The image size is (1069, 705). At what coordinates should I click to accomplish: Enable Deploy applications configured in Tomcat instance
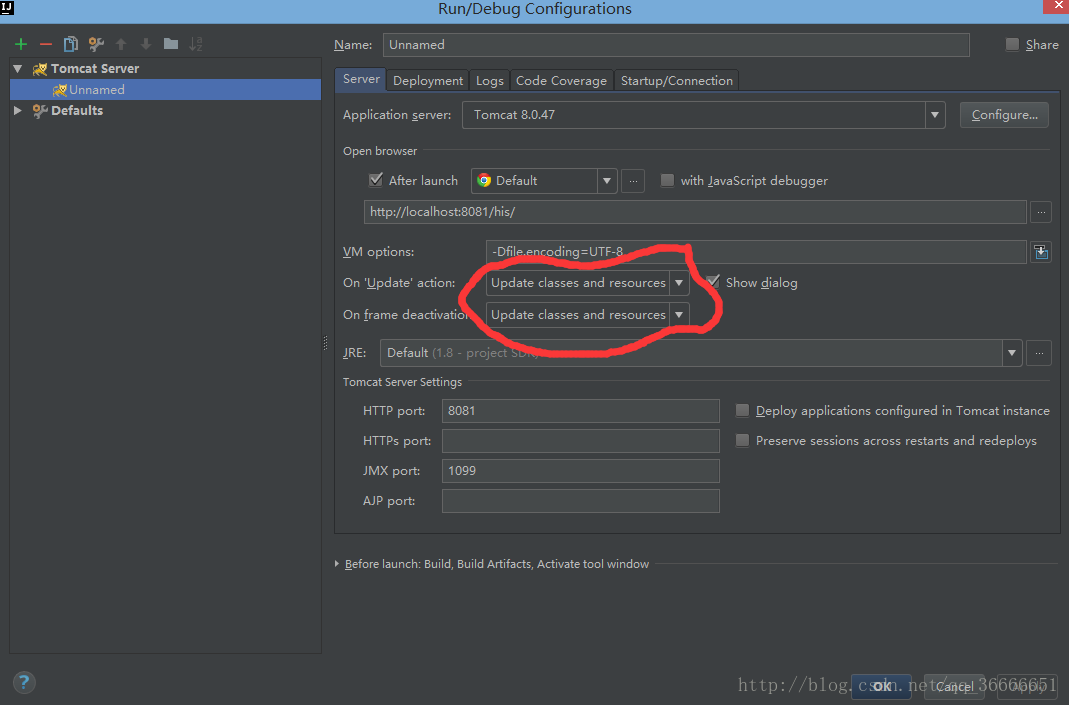tap(742, 410)
